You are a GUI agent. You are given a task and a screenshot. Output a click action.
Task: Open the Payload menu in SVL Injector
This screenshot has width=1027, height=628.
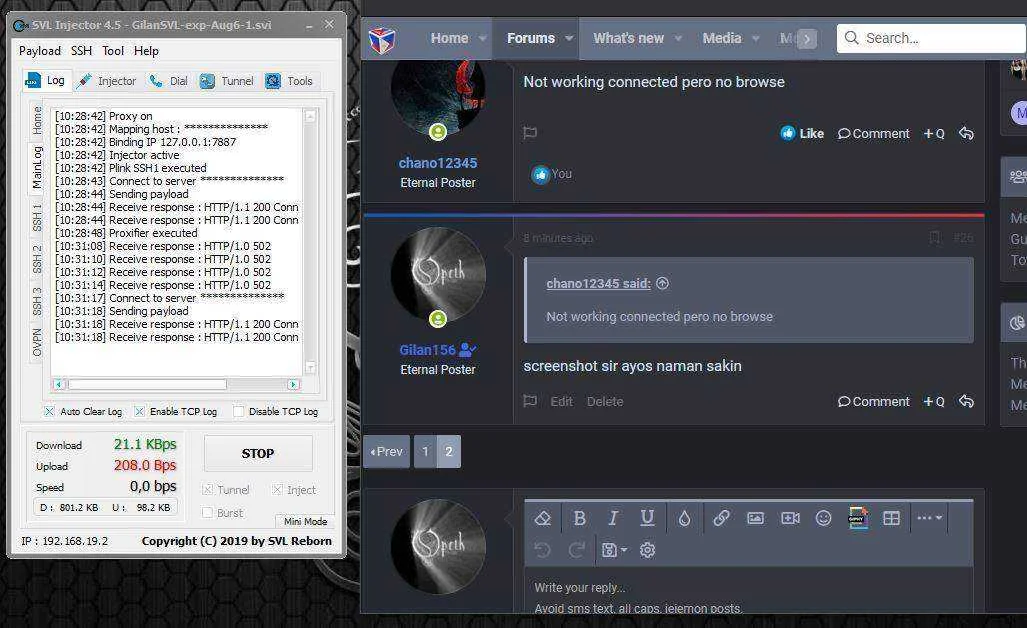point(39,50)
